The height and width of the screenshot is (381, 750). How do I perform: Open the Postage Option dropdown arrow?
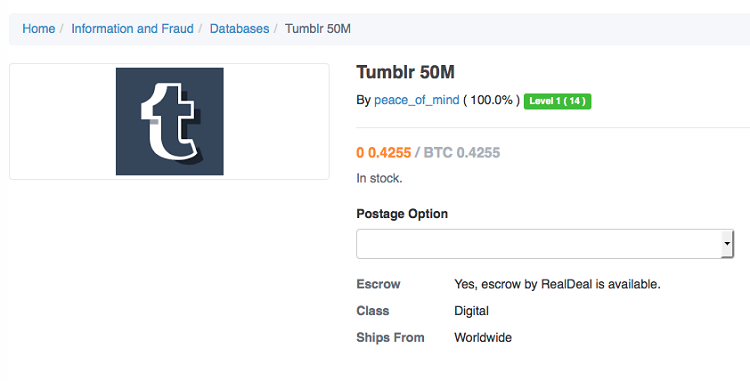point(727,244)
